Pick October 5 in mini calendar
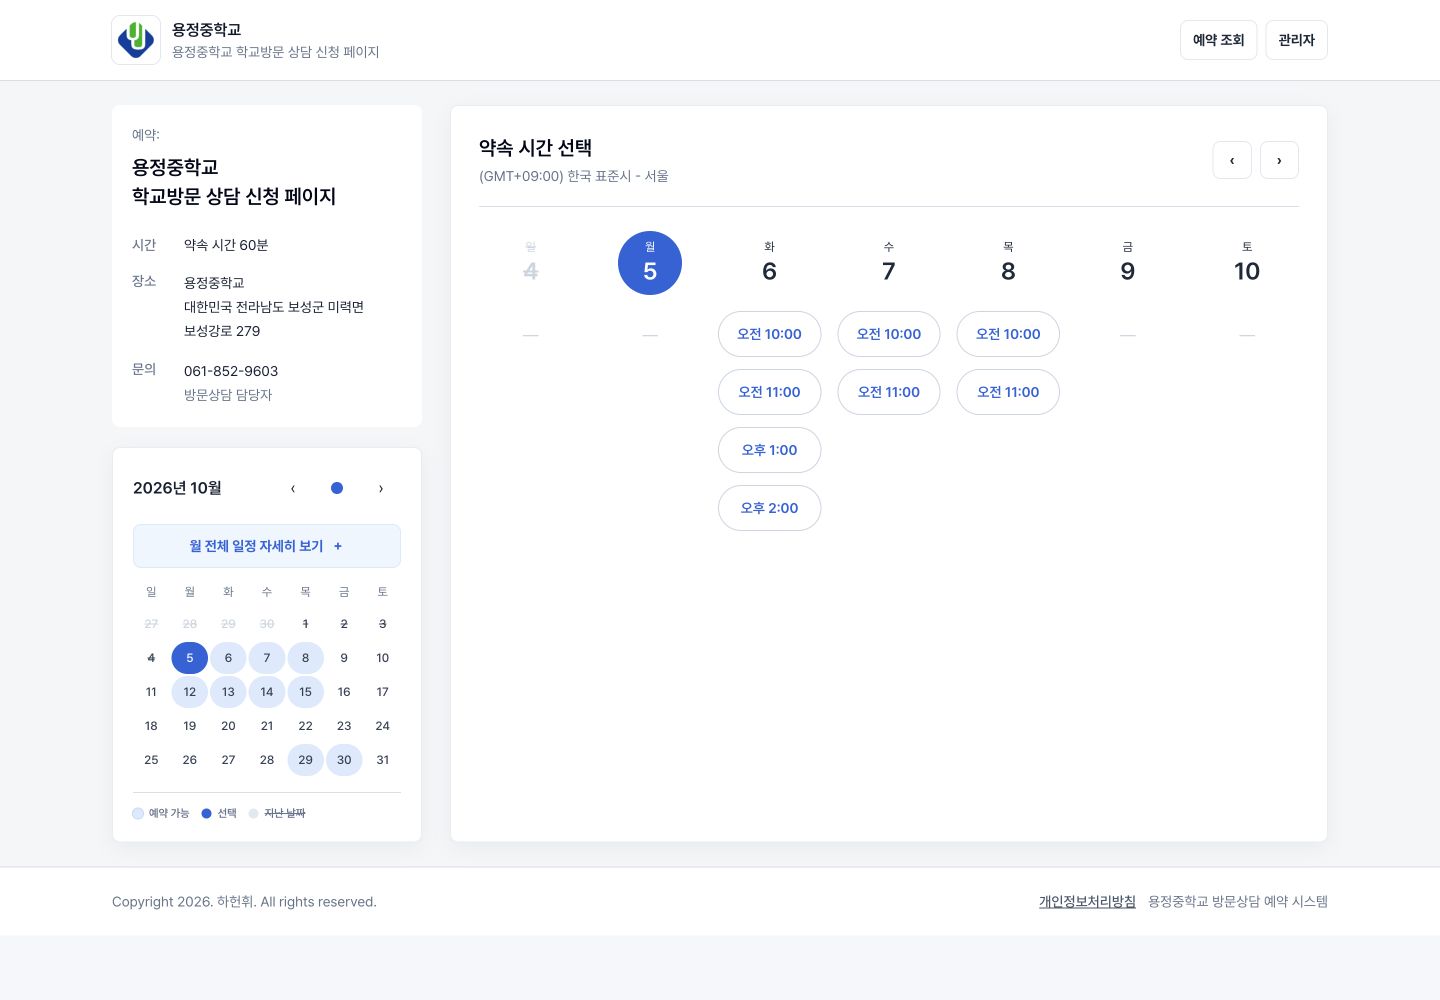The height and width of the screenshot is (1000, 1440). coord(190,658)
